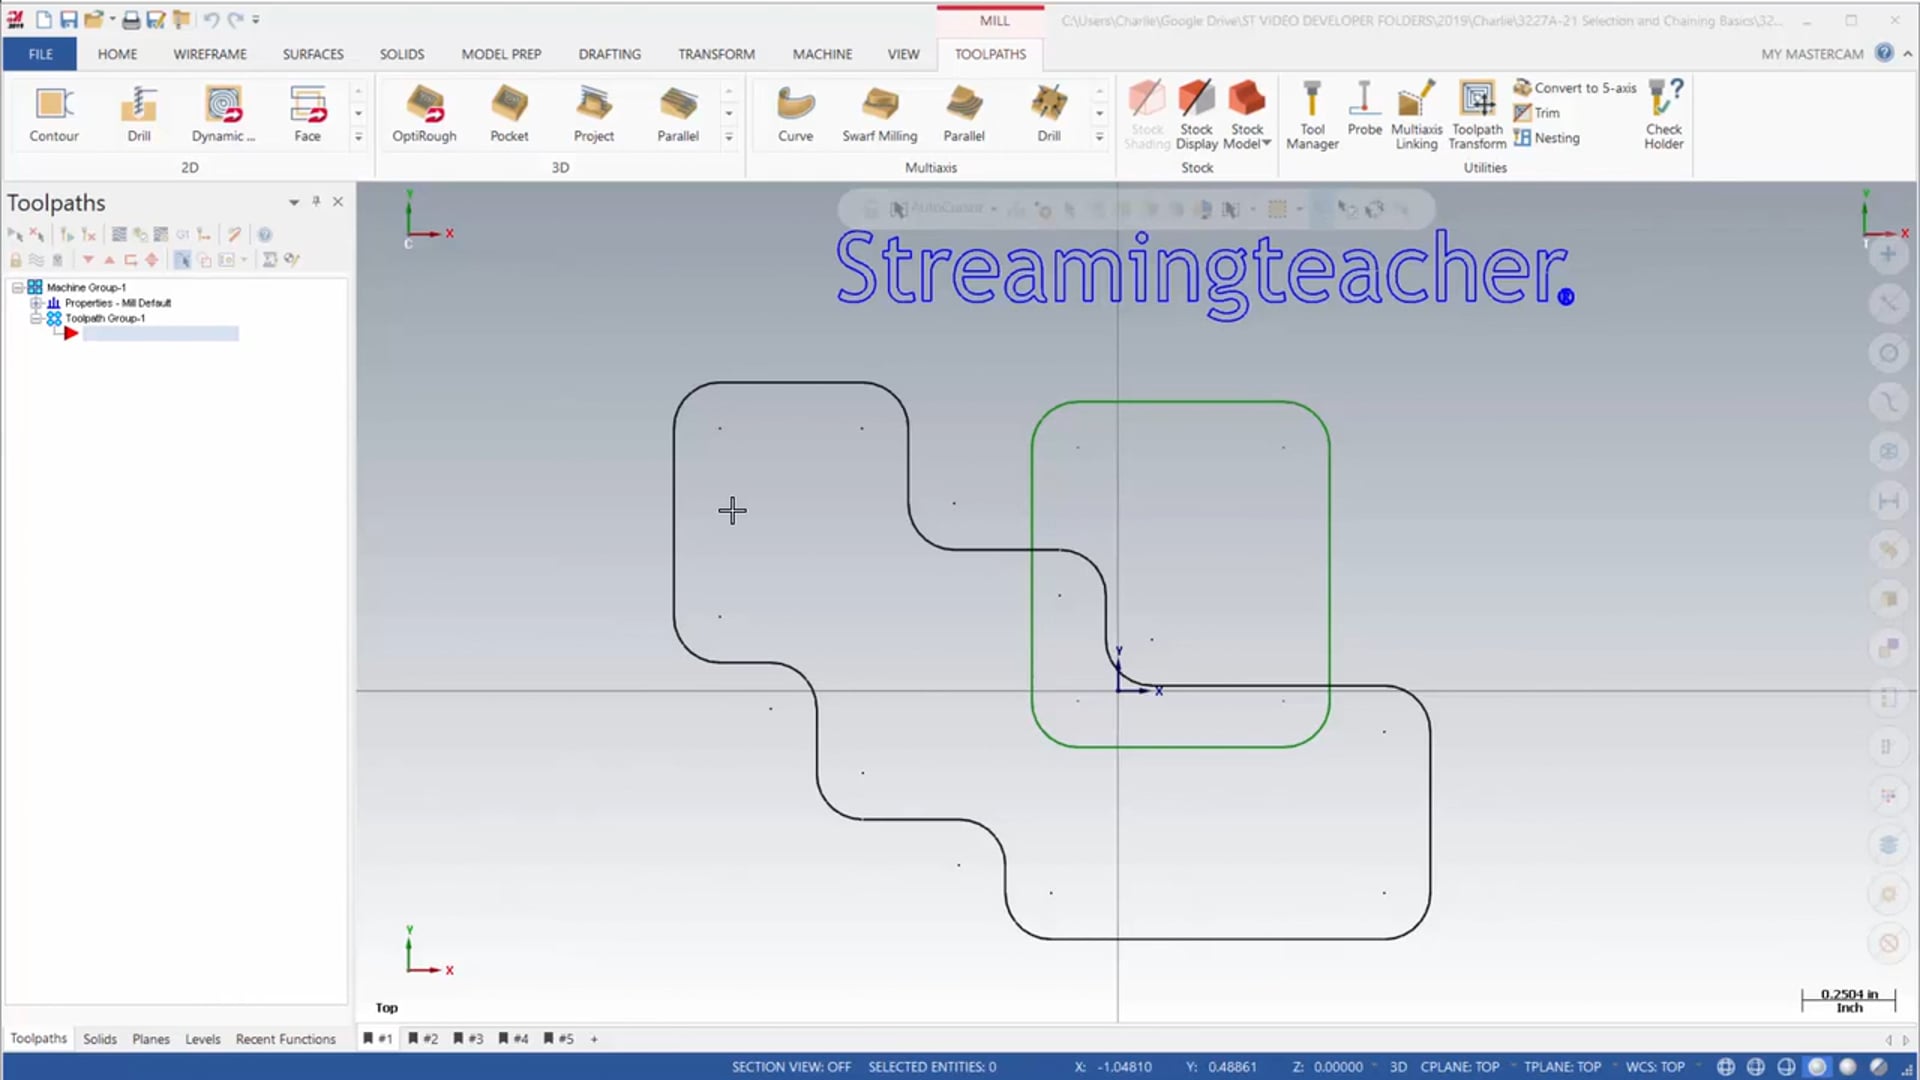Viewport: 1920px width, 1080px height.
Task: Click the WCS: TOP status entry
Action: click(1655, 1067)
